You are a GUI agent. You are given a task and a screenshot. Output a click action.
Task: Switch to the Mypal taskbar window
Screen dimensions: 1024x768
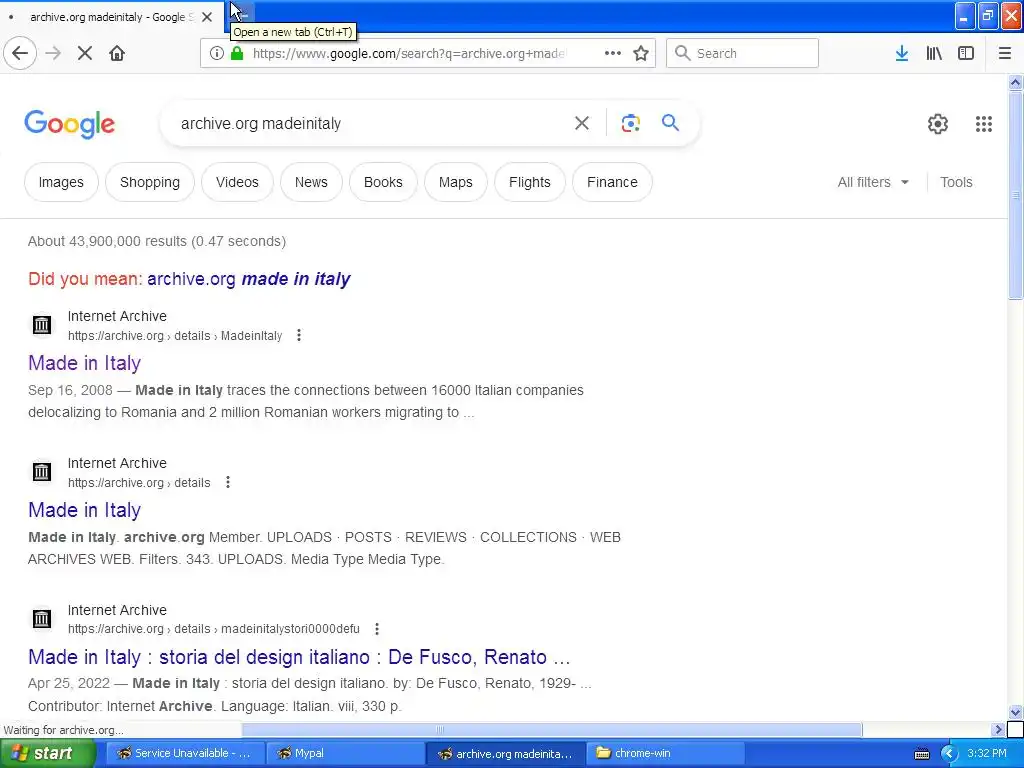345,754
